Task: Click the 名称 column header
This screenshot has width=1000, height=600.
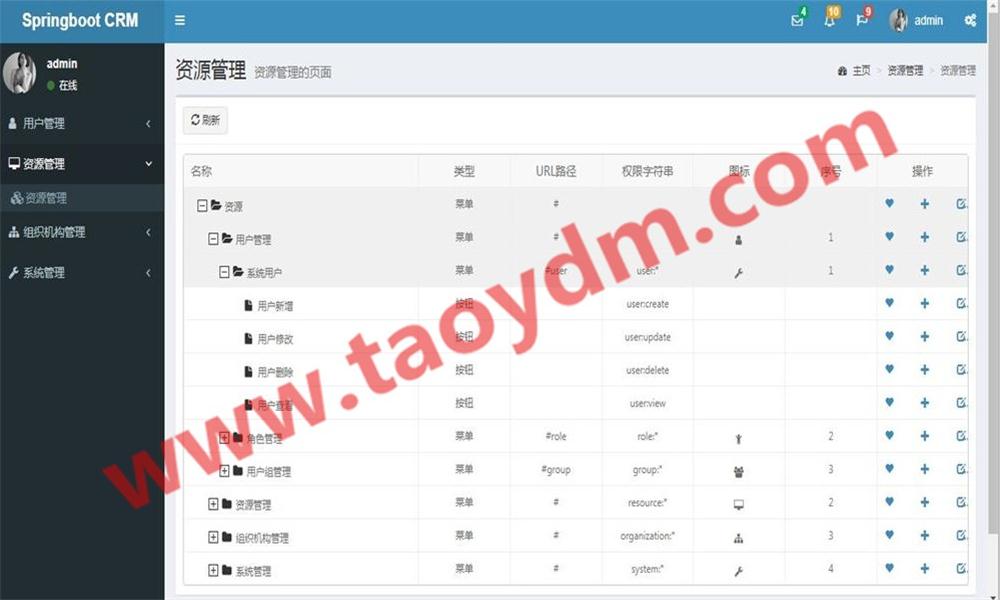Action: (201, 171)
